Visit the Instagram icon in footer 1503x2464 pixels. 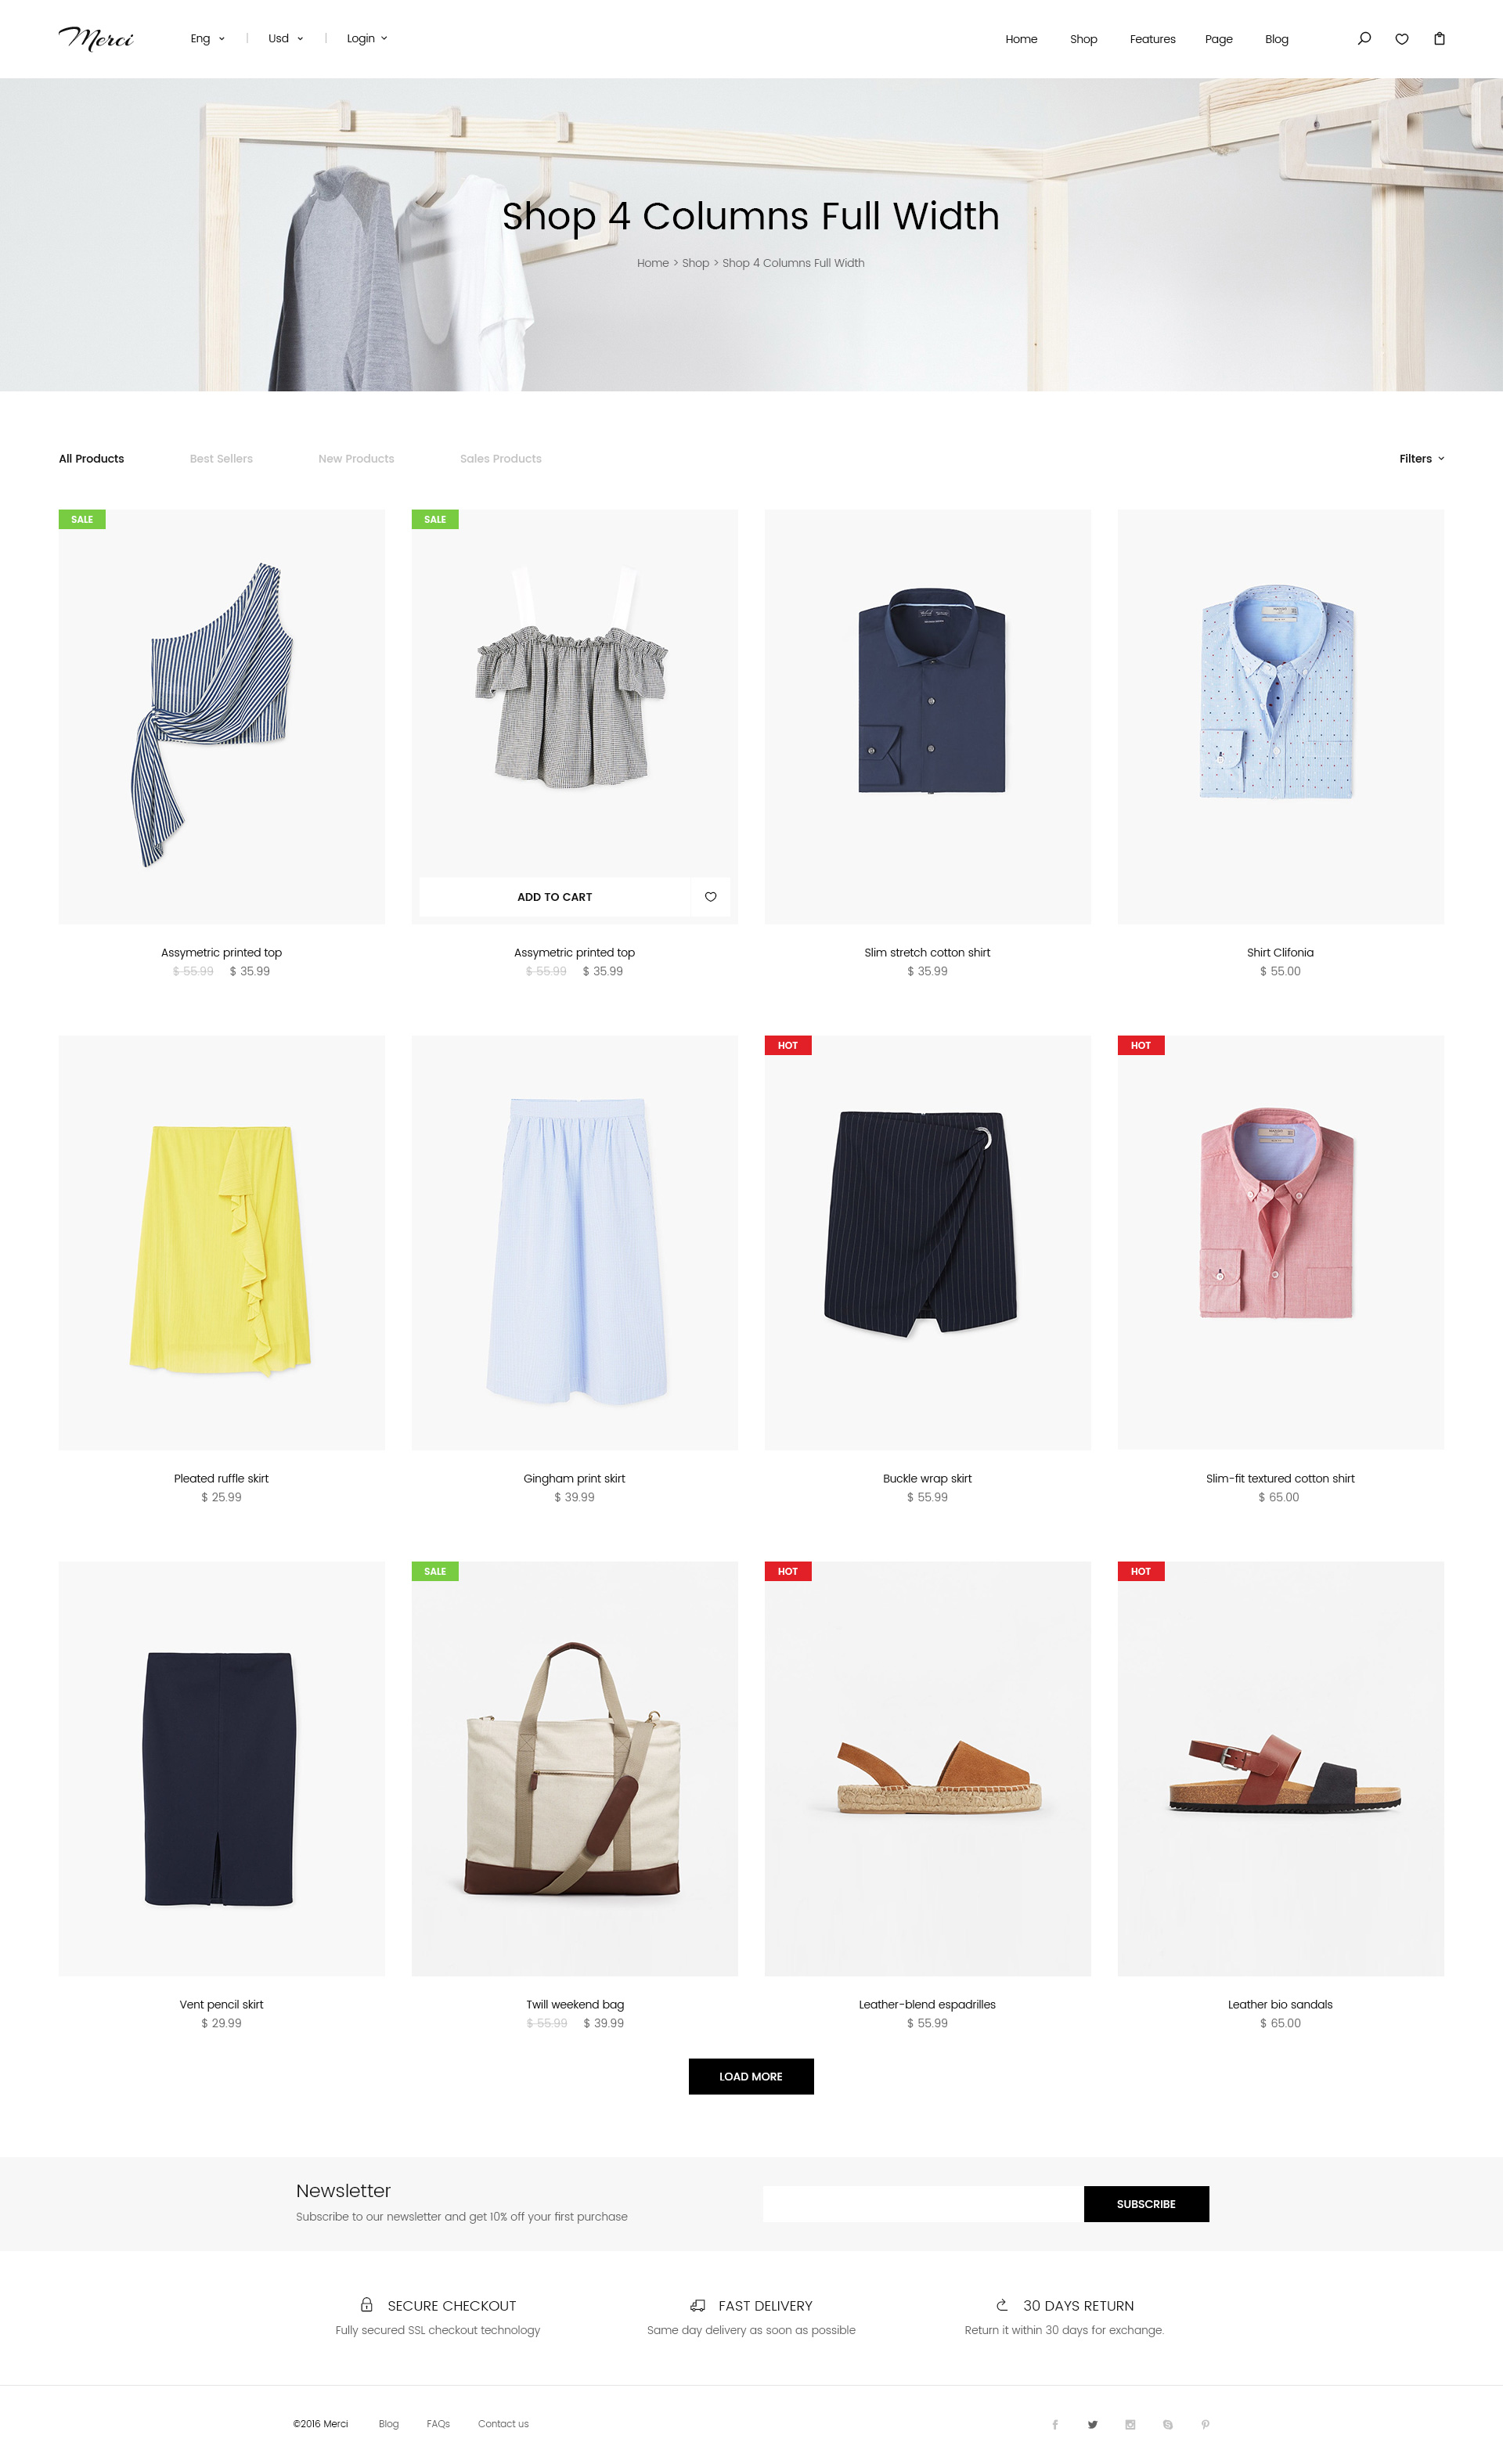[1130, 2424]
